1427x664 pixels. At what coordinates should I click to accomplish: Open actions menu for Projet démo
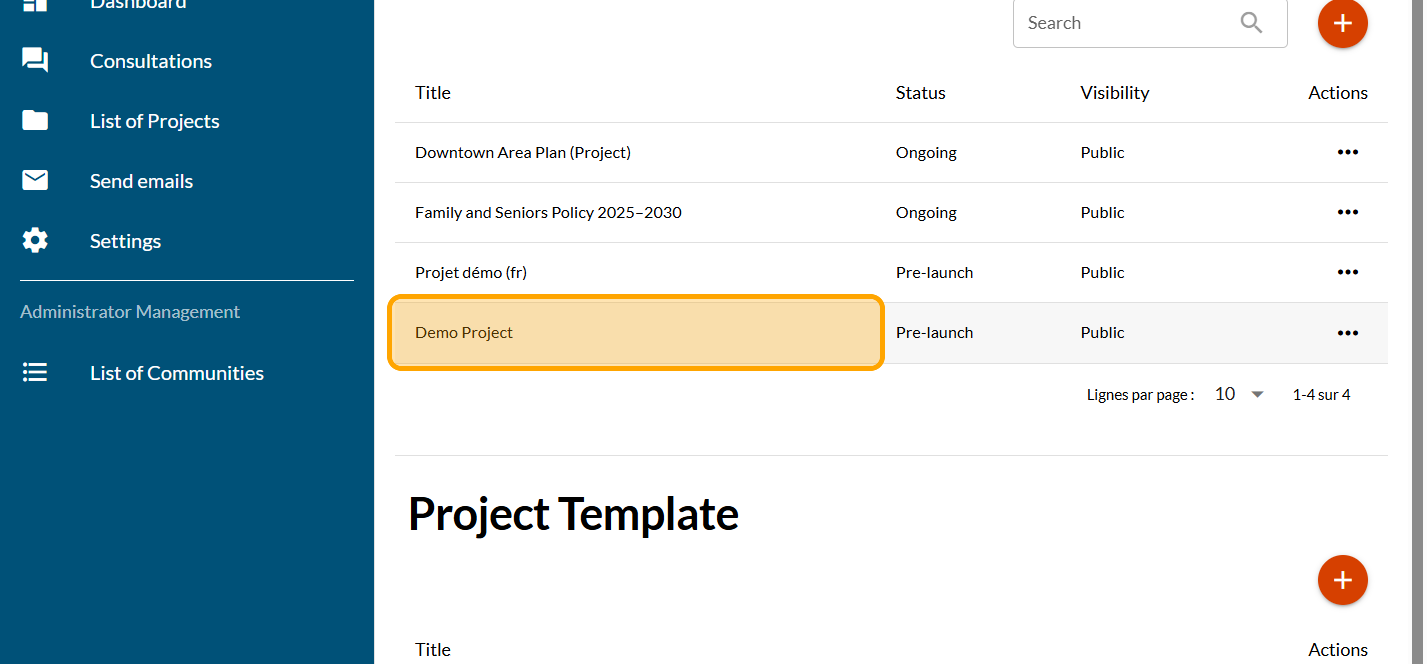tap(1347, 273)
